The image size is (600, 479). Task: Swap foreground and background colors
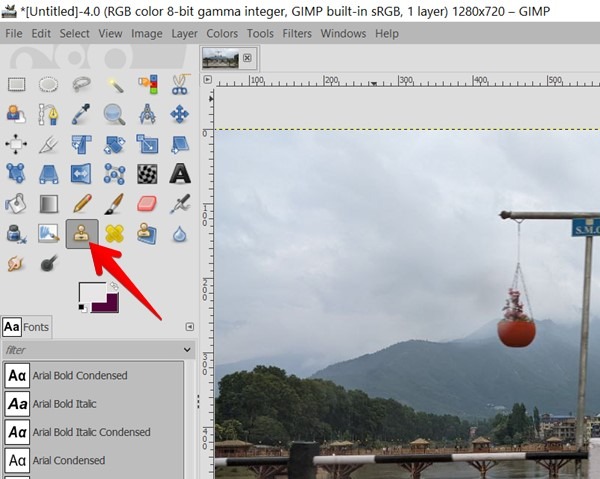click(x=114, y=286)
